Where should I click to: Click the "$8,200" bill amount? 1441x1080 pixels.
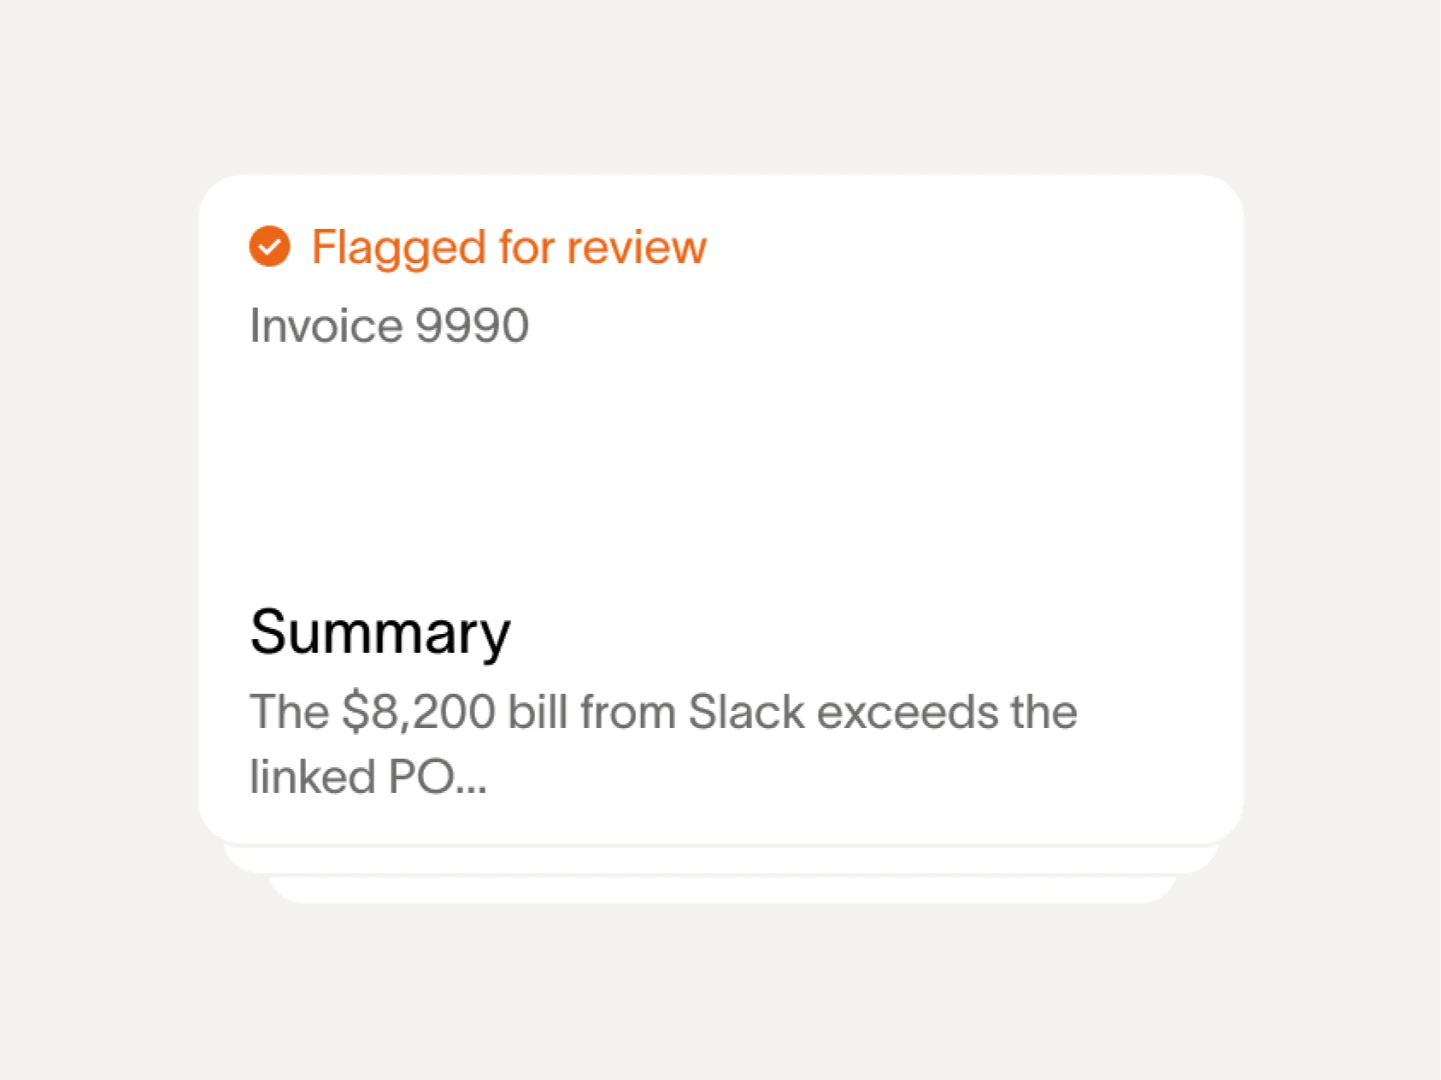418,712
